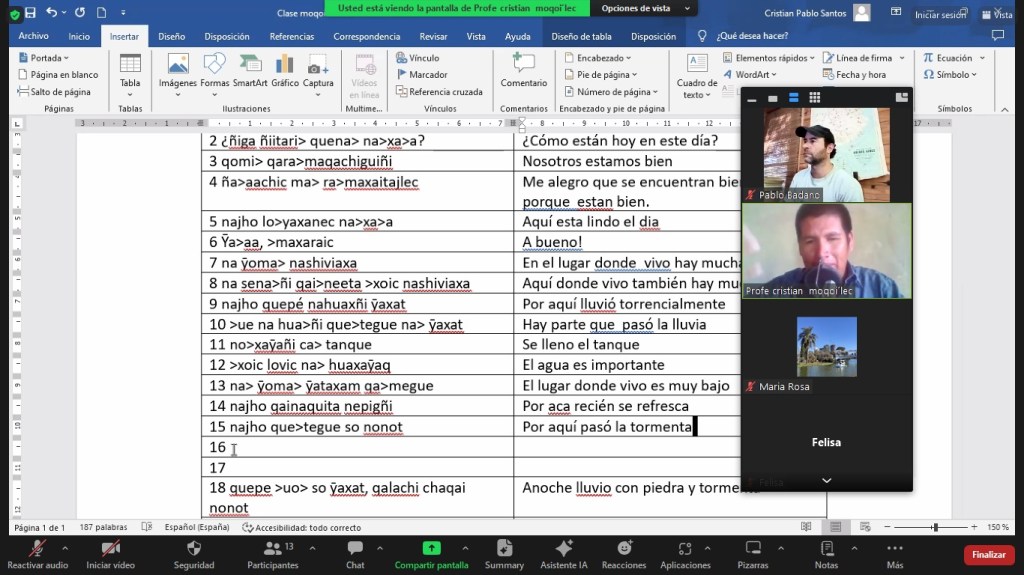
Task: Open the SmartArt graphic tool
Action: click(249, 70)
